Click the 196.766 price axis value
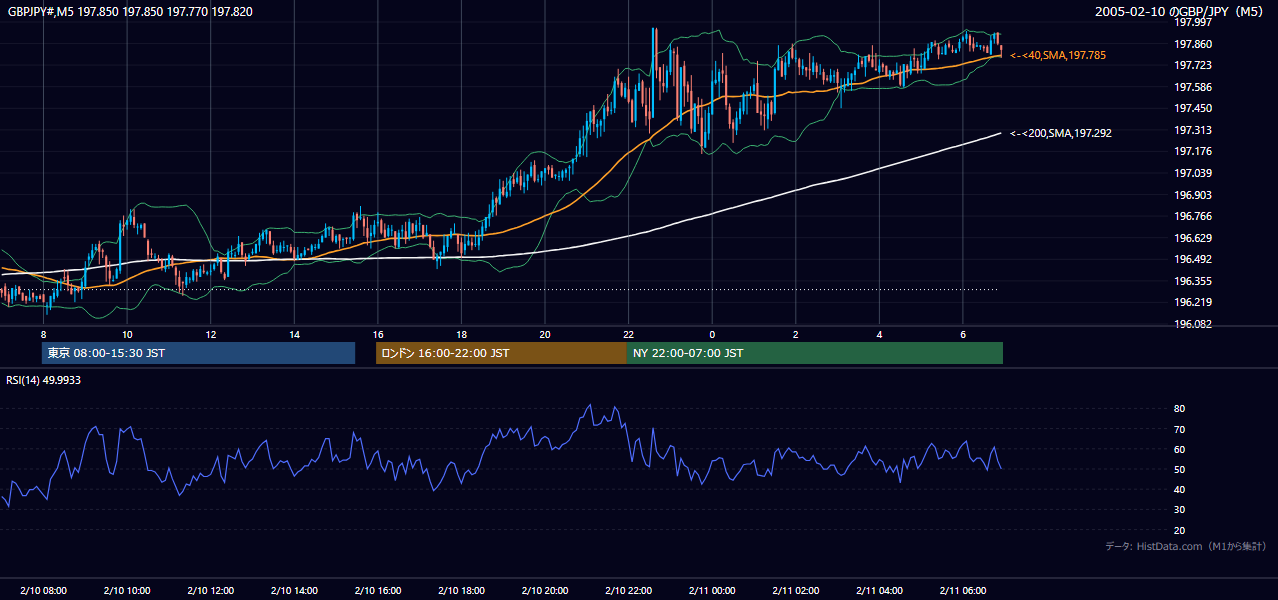 click(x=1193, y=216)
